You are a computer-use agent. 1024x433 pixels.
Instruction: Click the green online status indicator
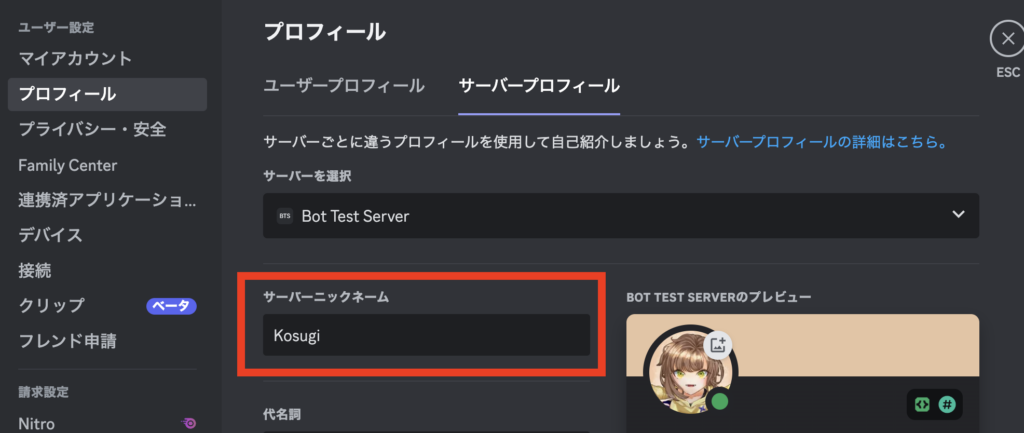720,400
